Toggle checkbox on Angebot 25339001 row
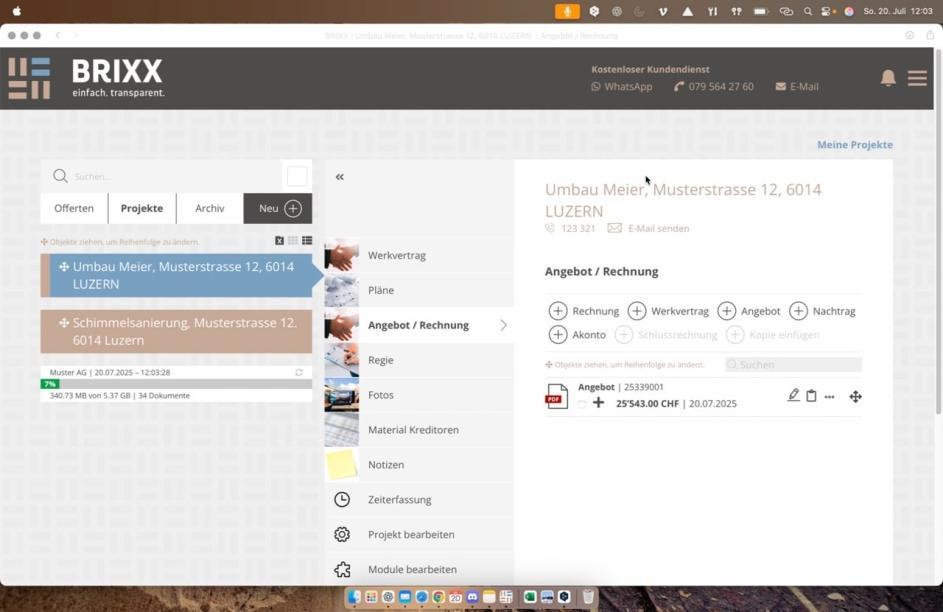The height and width of the screenshot is (612, 943). (582, 404)
